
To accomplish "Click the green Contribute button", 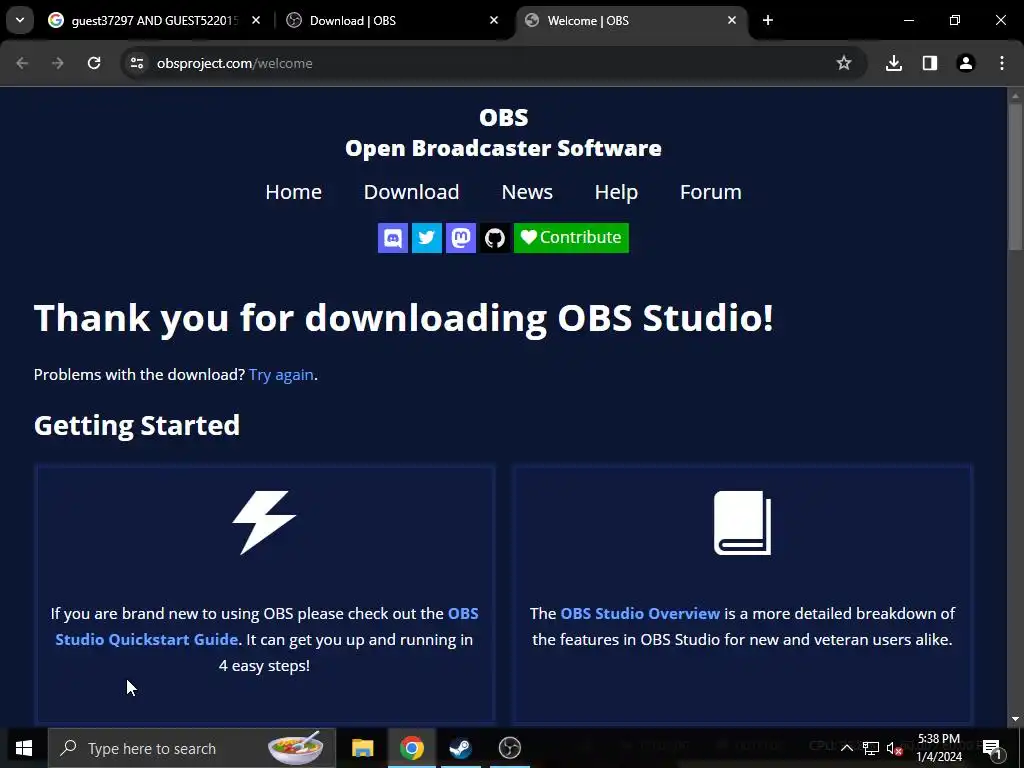I will (571, 238).
